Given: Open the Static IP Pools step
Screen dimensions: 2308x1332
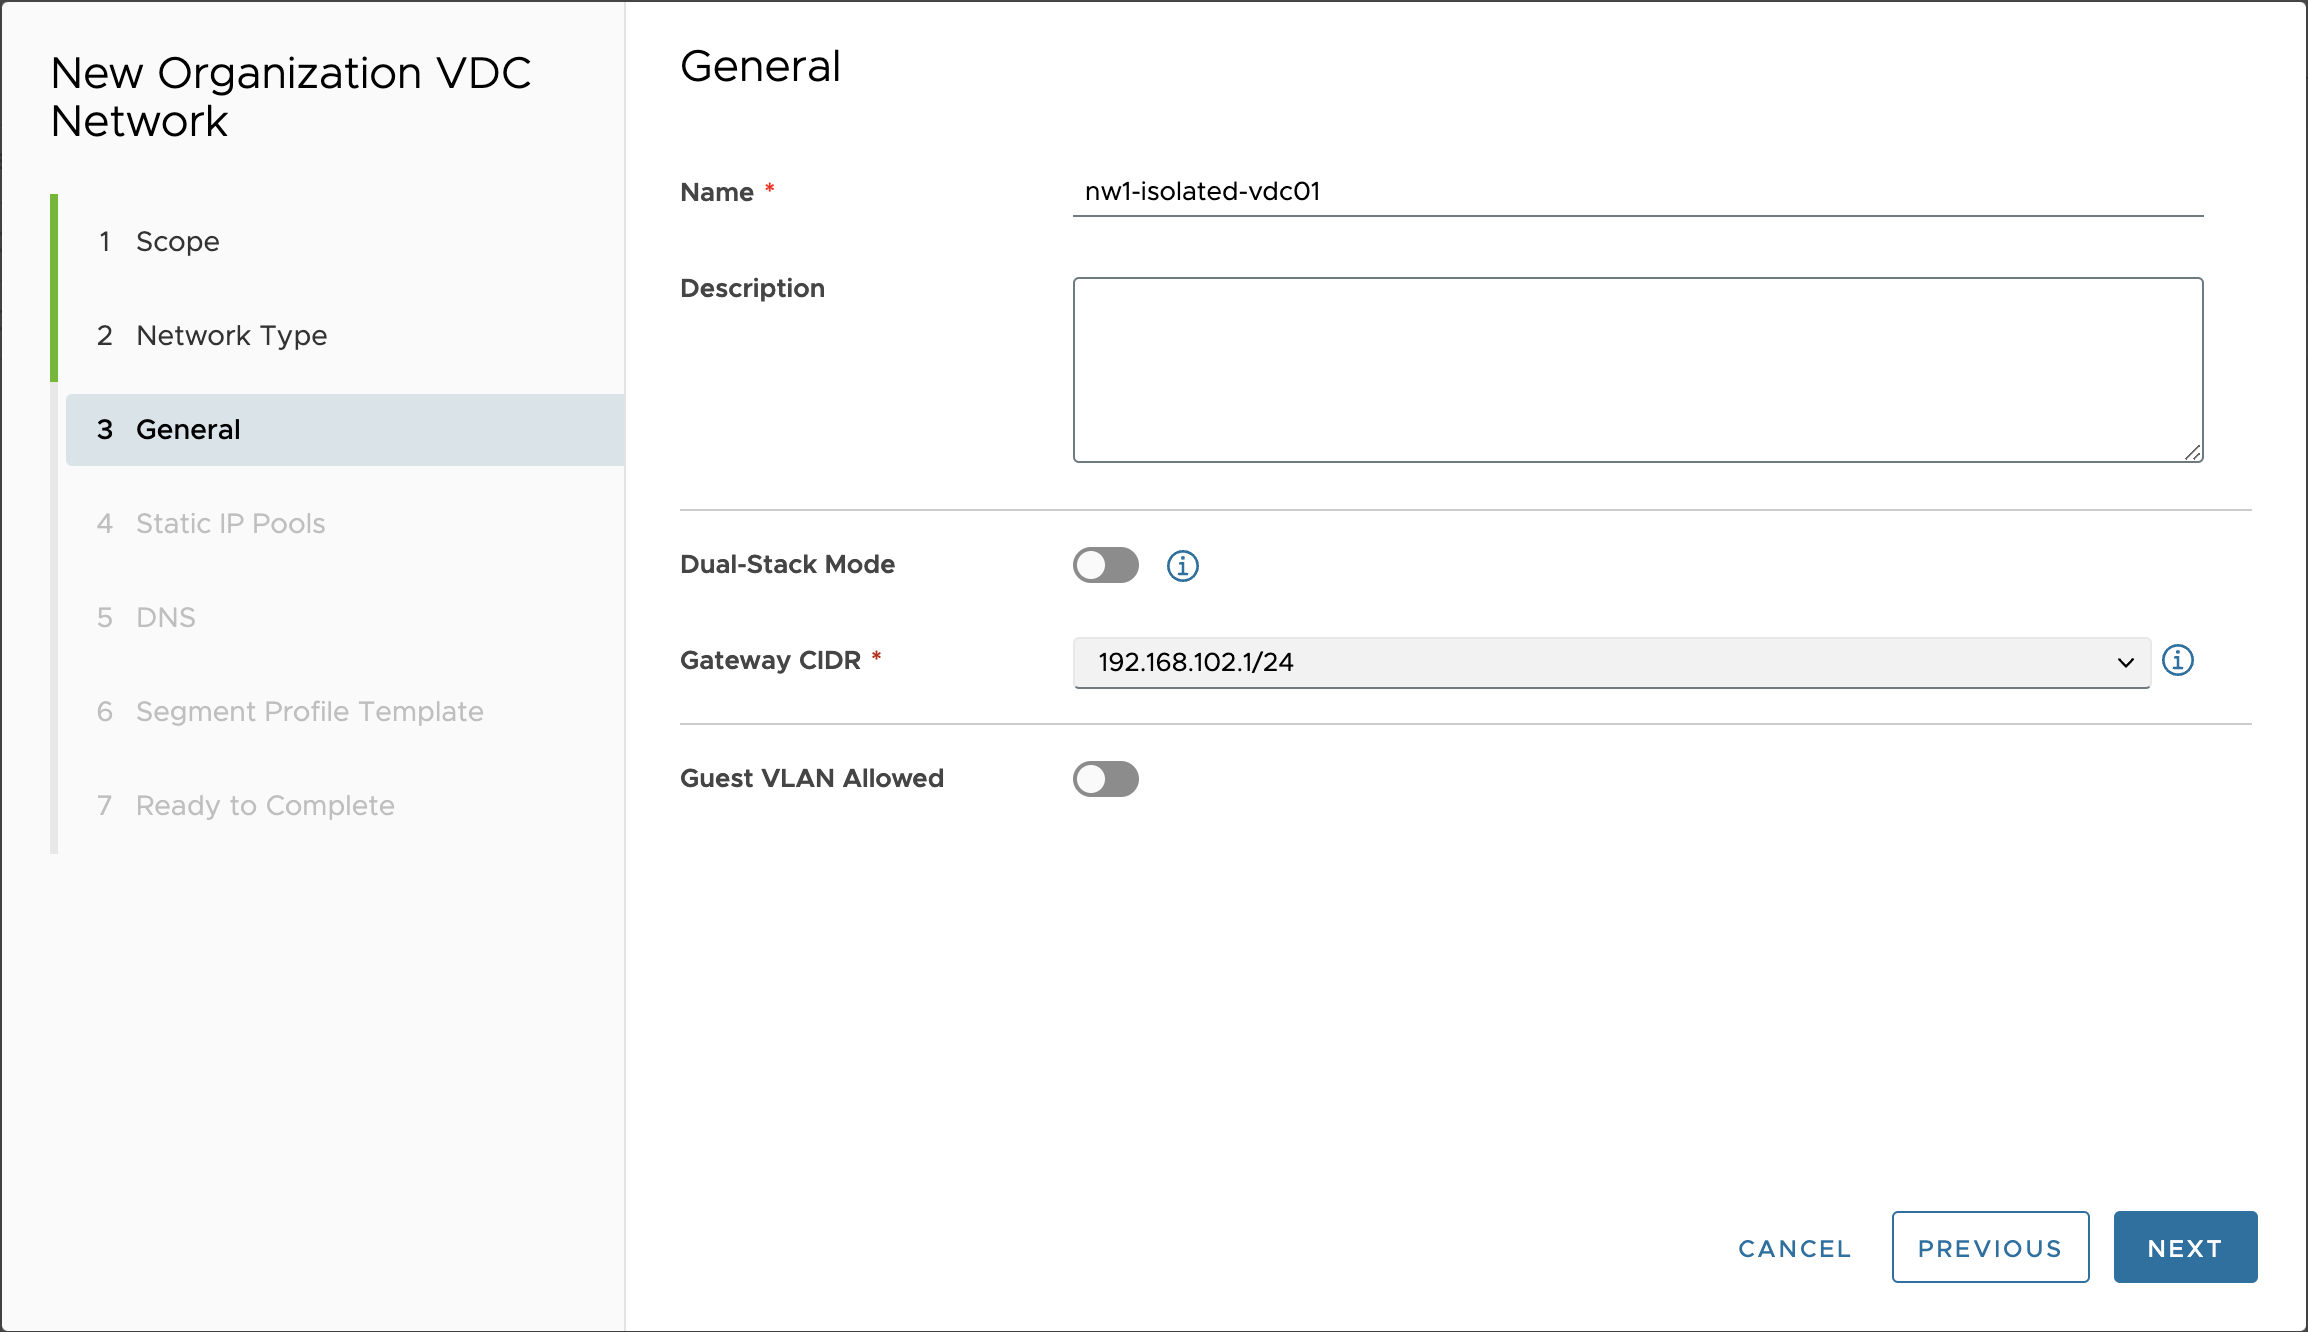Looking at the screenshot, I should 230,523.
